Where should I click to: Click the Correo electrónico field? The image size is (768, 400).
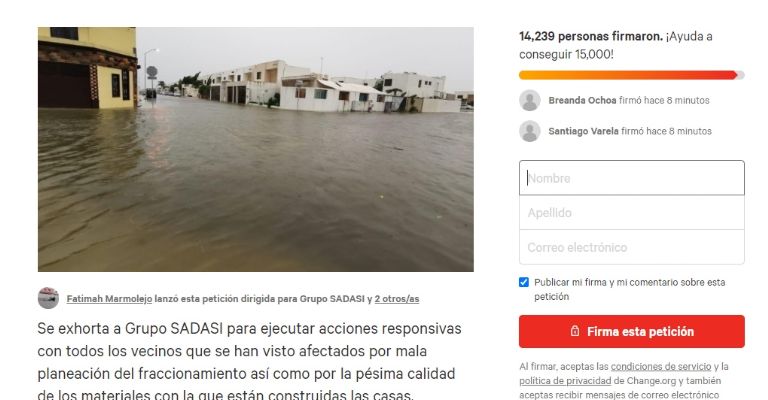pos(632,247)
